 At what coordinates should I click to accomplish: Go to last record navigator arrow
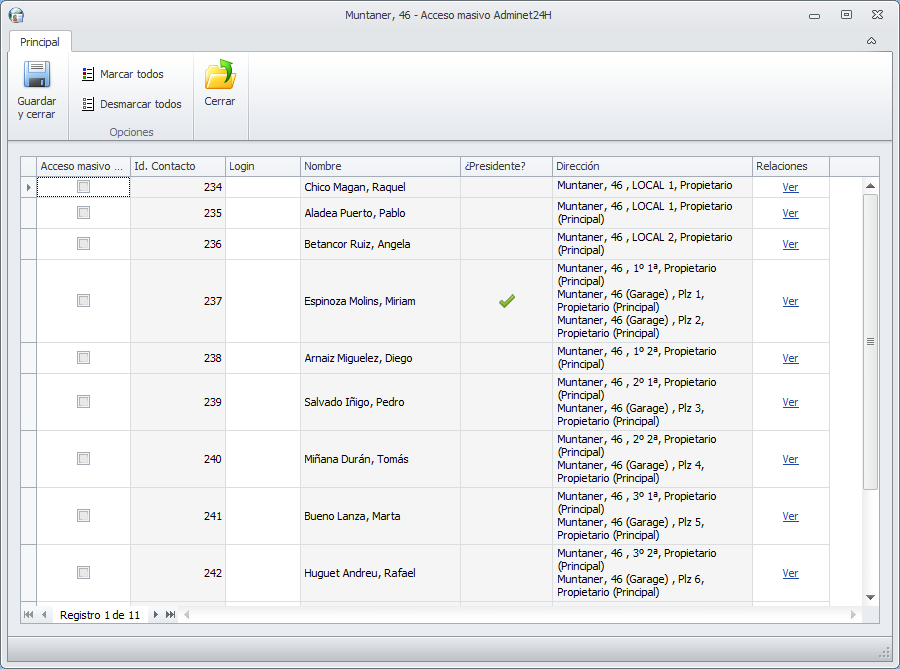point(170,614)
